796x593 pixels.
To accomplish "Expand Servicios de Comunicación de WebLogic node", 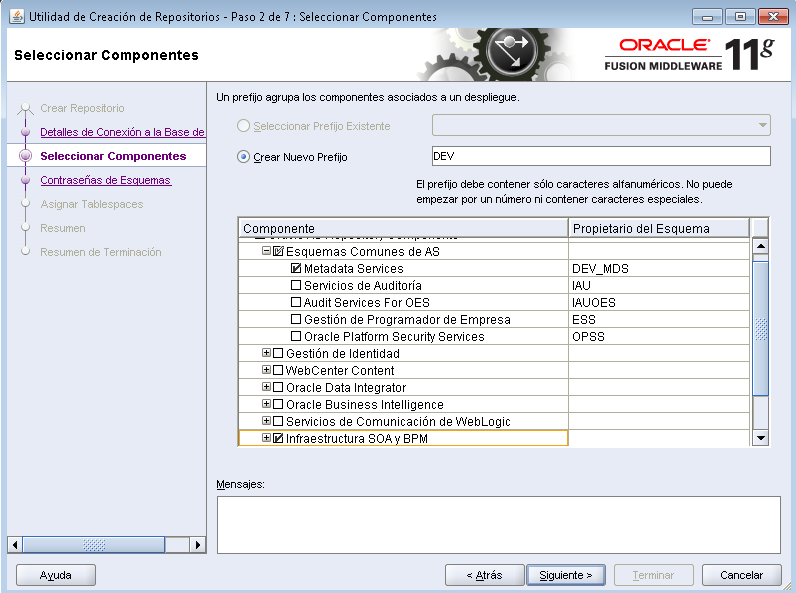I will click(266, 420).
